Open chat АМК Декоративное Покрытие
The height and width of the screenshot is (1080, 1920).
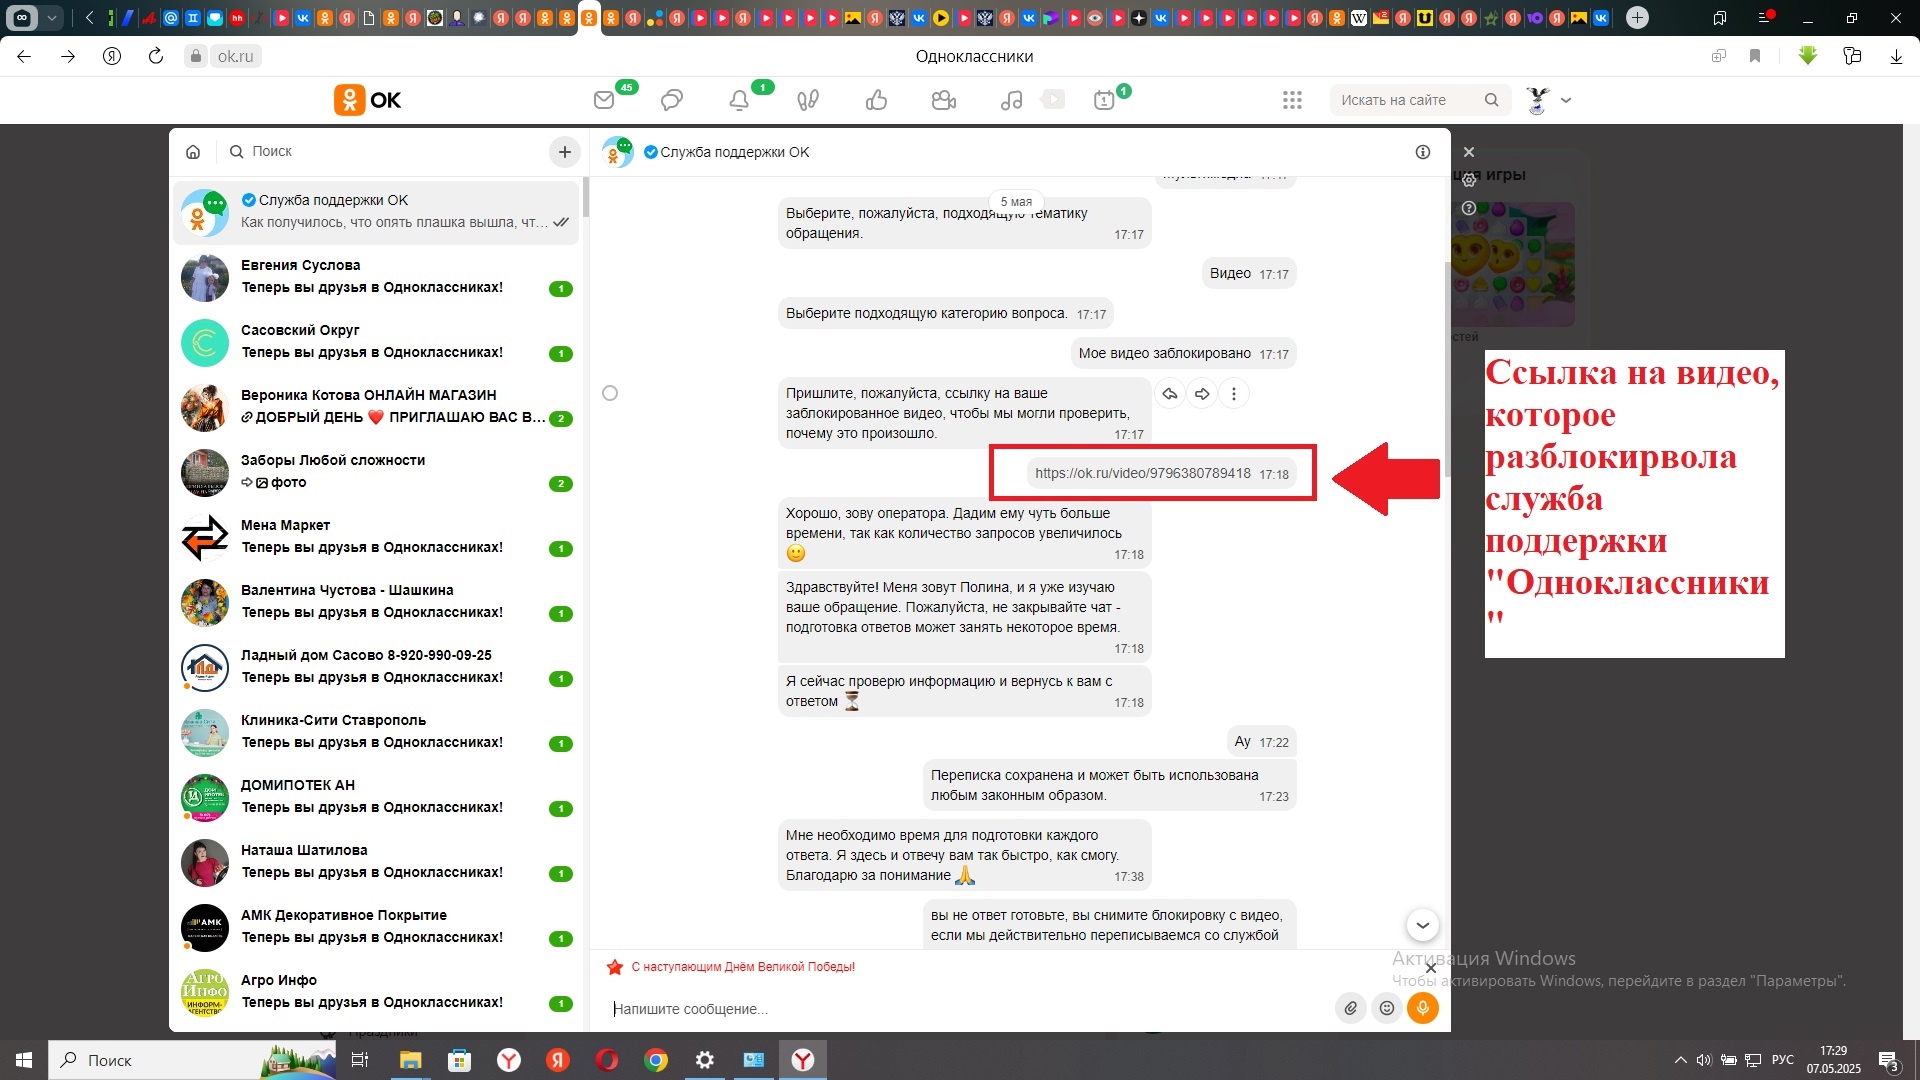pyautogui.click(x=376, y=927)
